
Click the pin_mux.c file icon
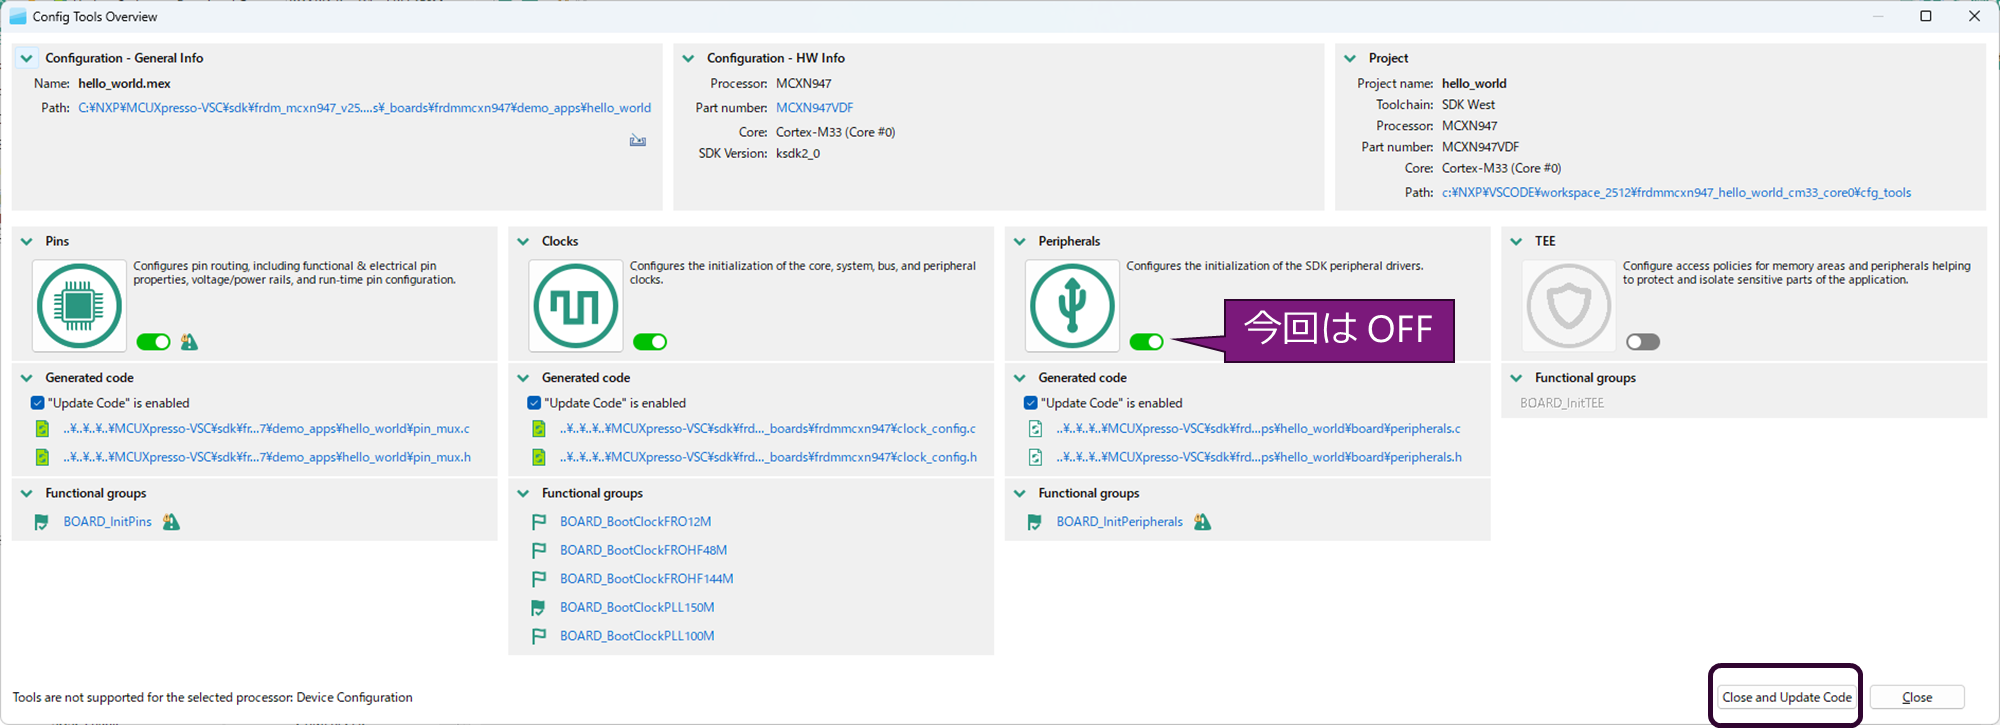click(x=42, y=429)
